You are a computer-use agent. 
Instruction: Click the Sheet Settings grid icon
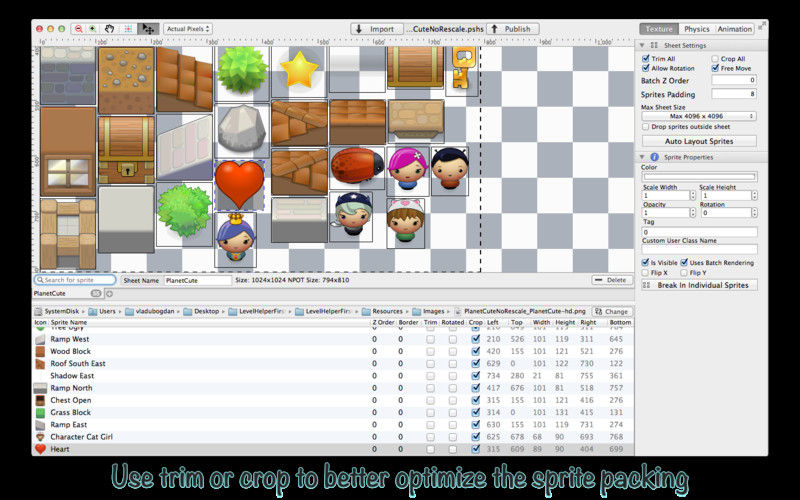[654, 45]
